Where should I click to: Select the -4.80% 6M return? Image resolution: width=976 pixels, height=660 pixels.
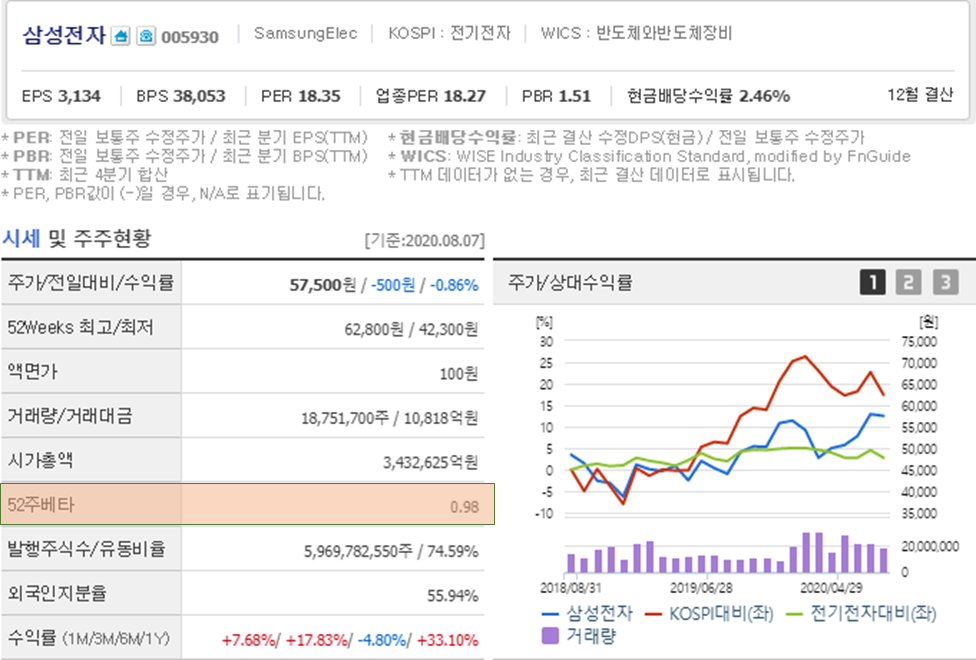[x=382, y=640]
